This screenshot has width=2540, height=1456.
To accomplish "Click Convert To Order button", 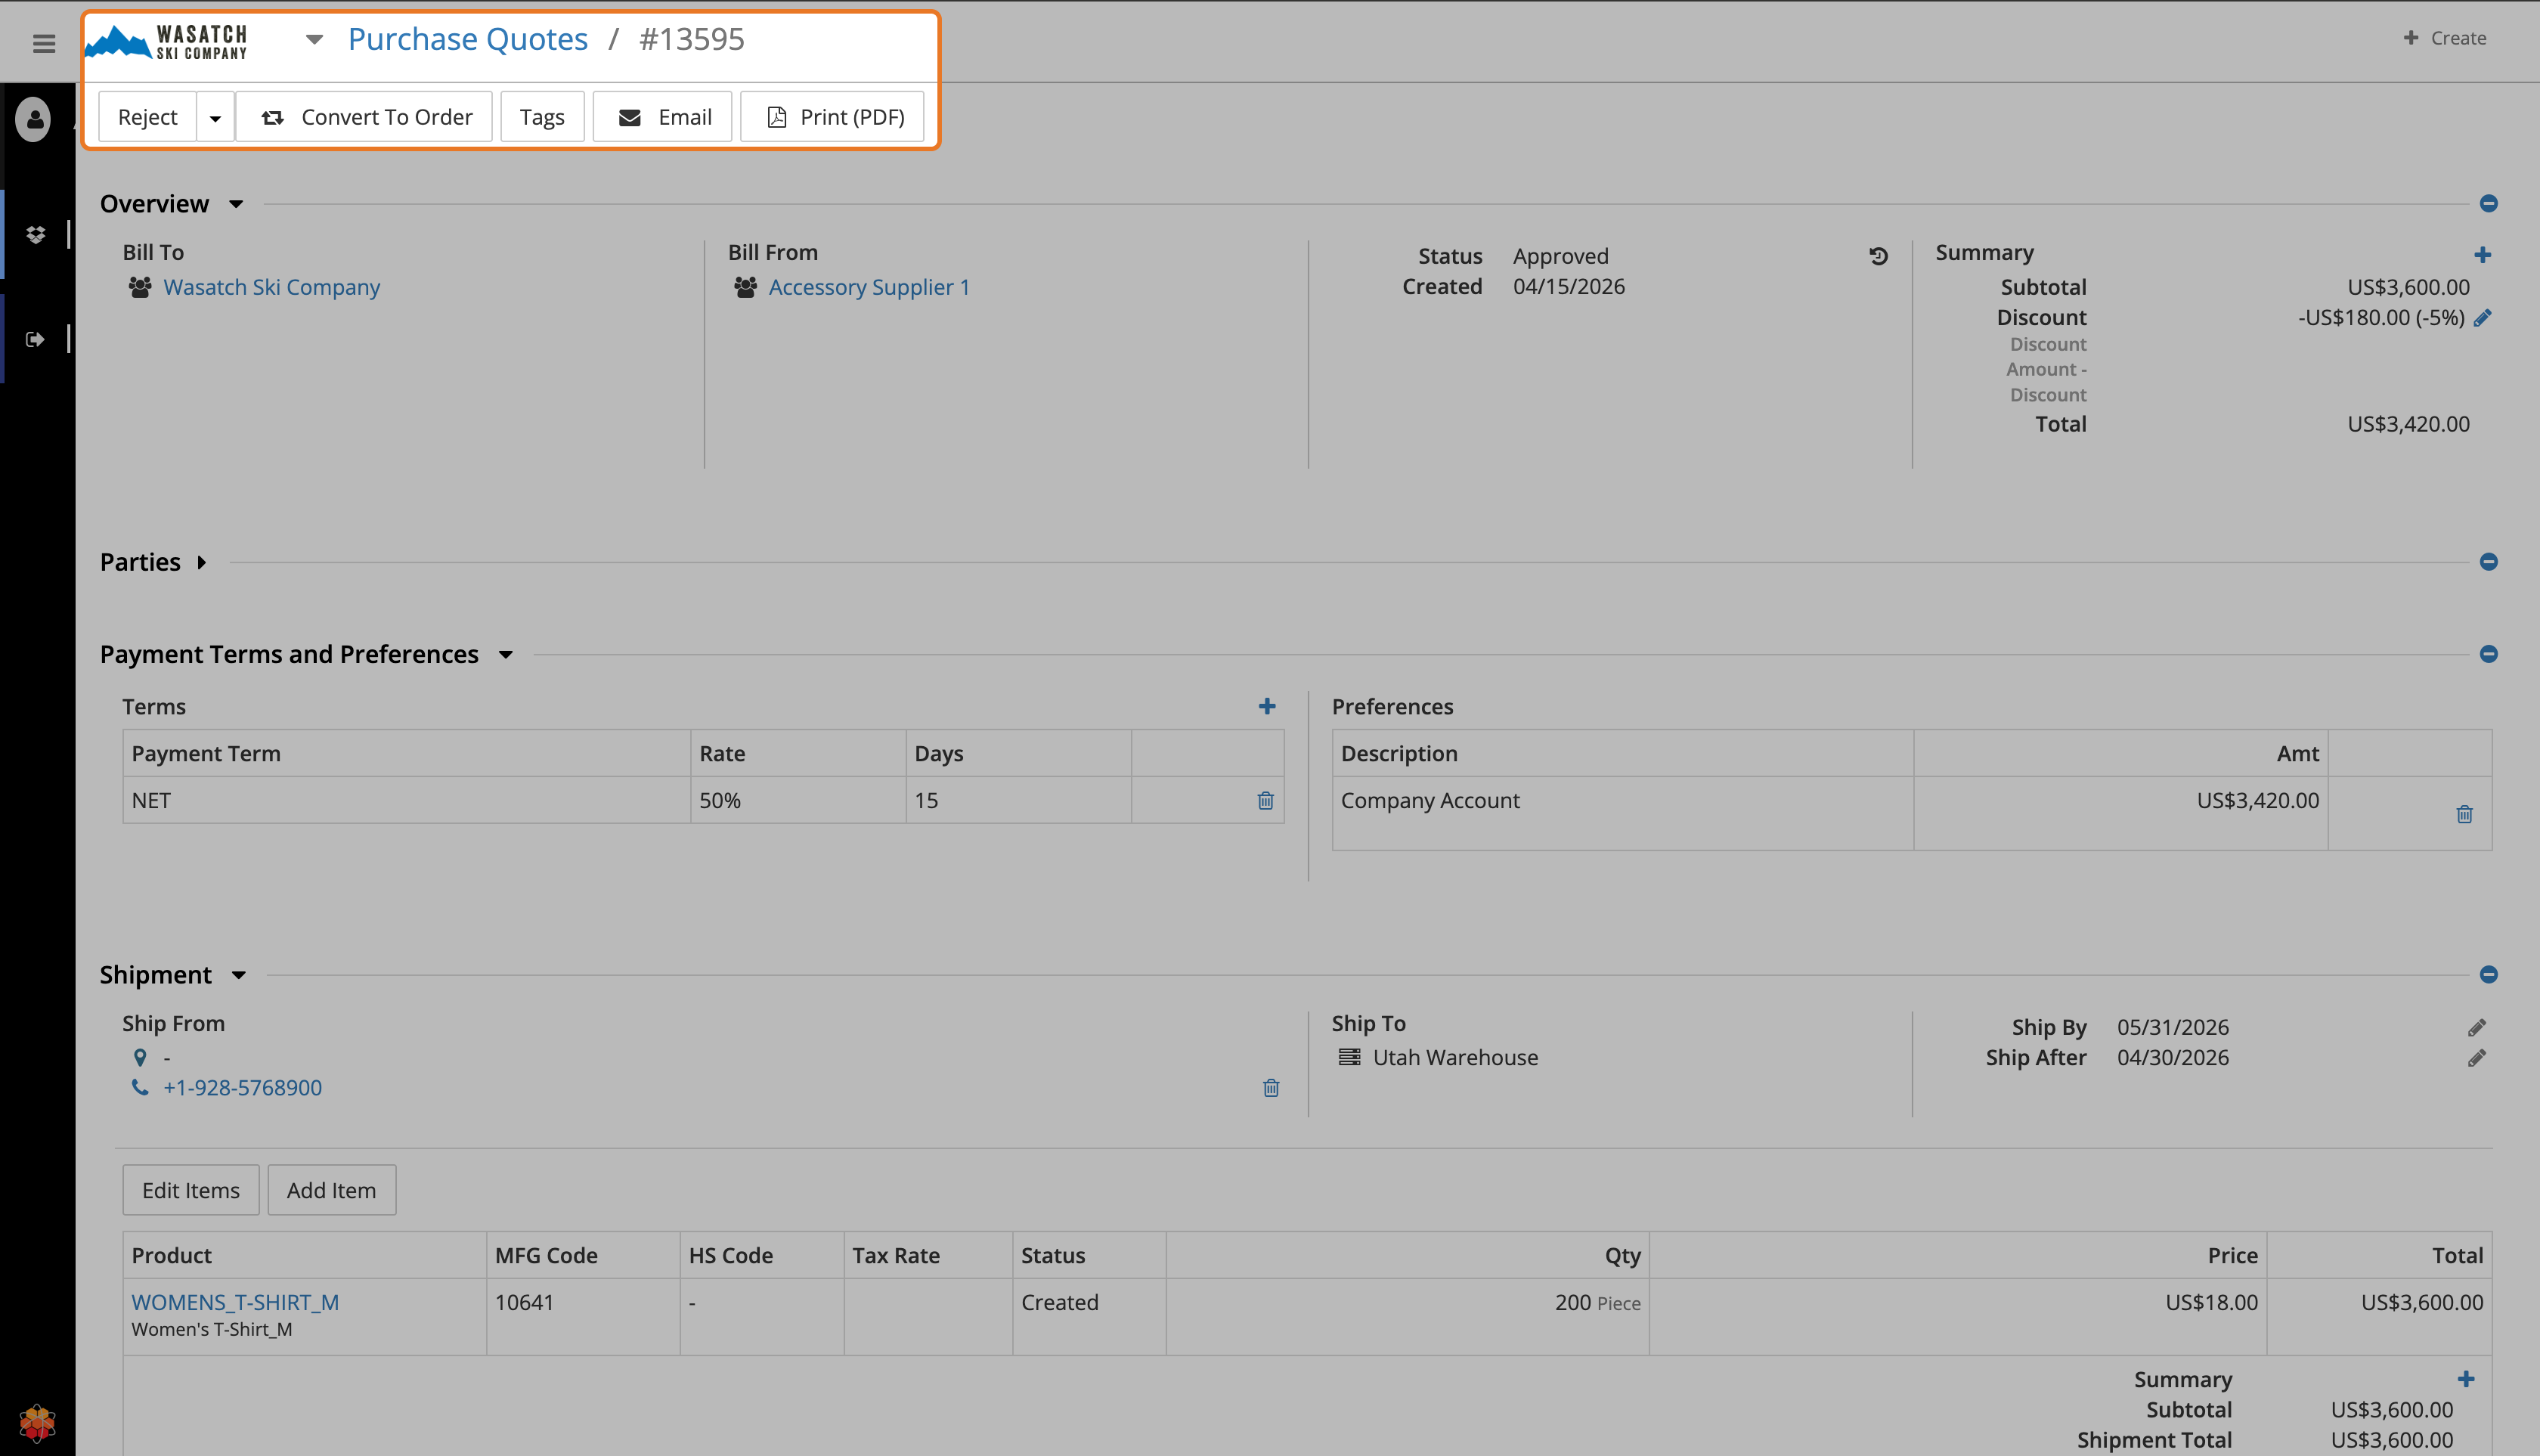I will [365, 117].
